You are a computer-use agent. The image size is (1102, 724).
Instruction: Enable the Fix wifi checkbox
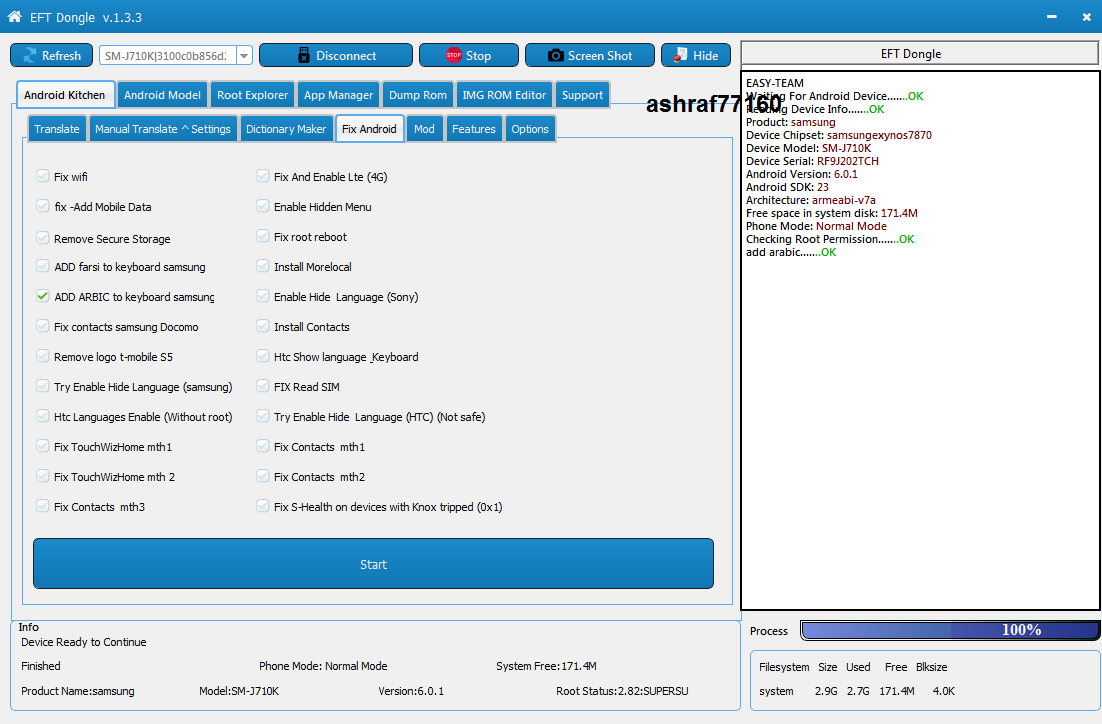click(43, 176)
